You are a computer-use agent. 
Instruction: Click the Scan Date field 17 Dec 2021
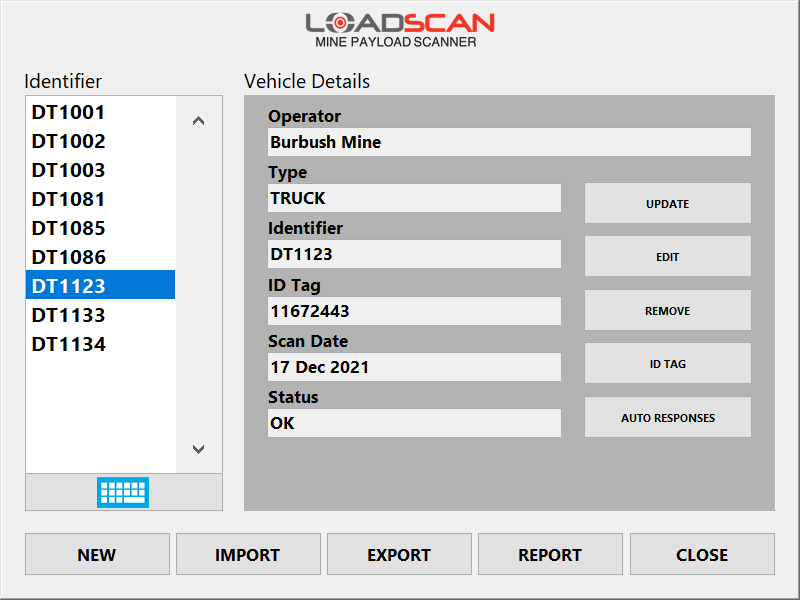(414, 367)
